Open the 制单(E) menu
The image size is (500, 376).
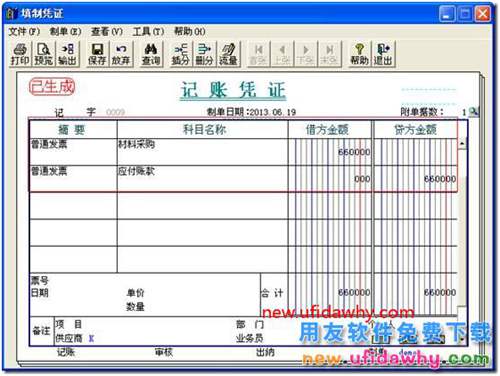(x=65, y=31)
